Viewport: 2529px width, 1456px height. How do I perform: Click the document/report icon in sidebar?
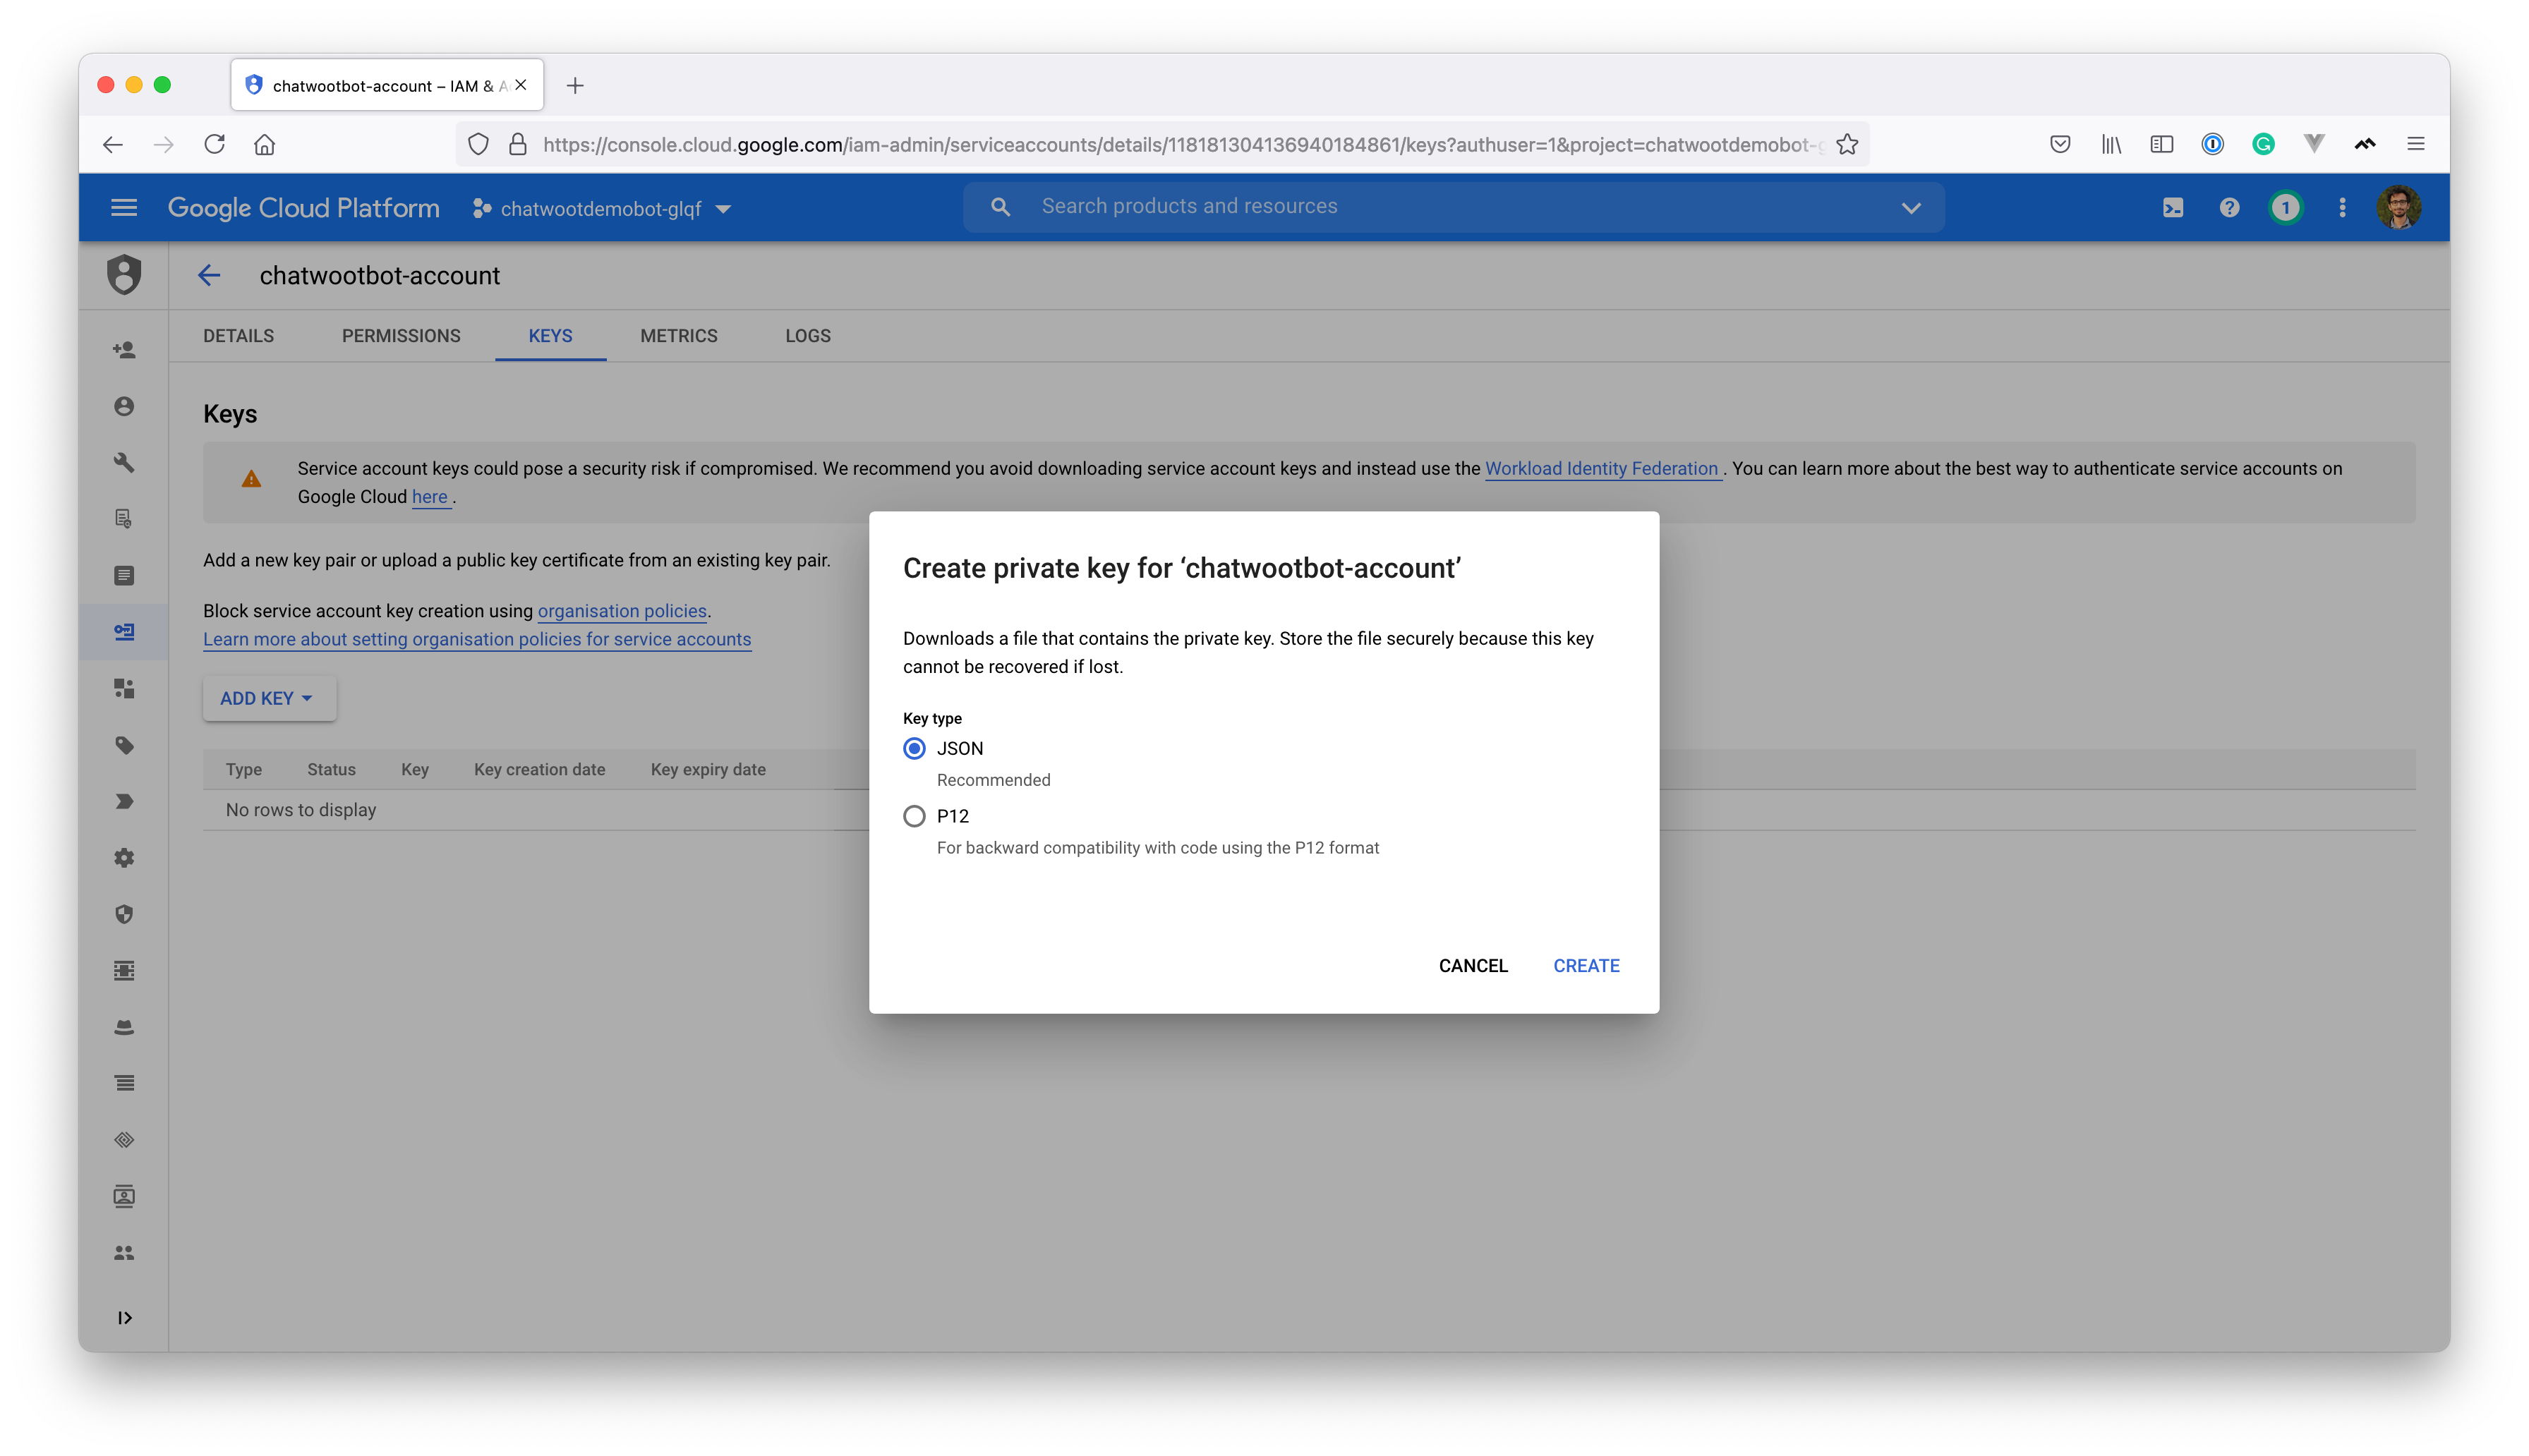point(125,575)
